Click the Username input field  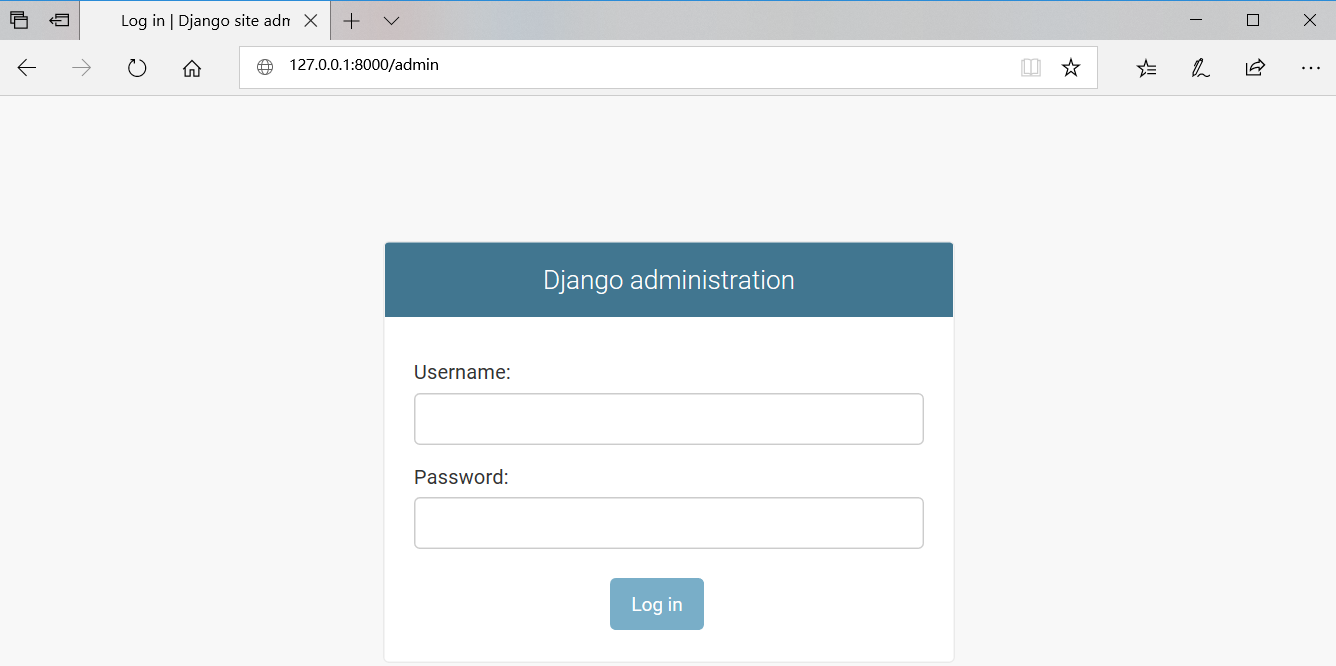click(669, 419)
